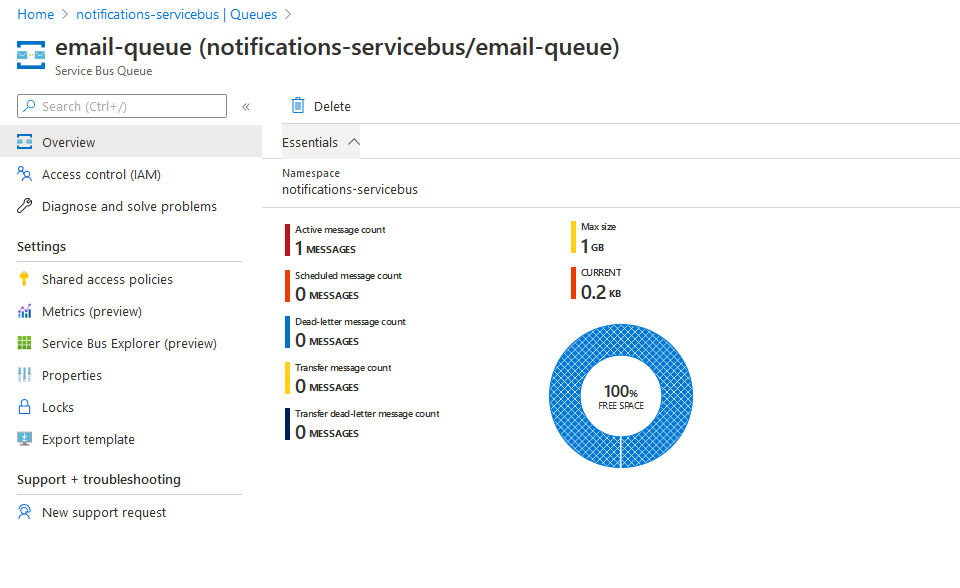The image size is (960, 588).
Task: Collapse the Essentials section chevron
Action: pyautogui.click(x=353, y=142)
